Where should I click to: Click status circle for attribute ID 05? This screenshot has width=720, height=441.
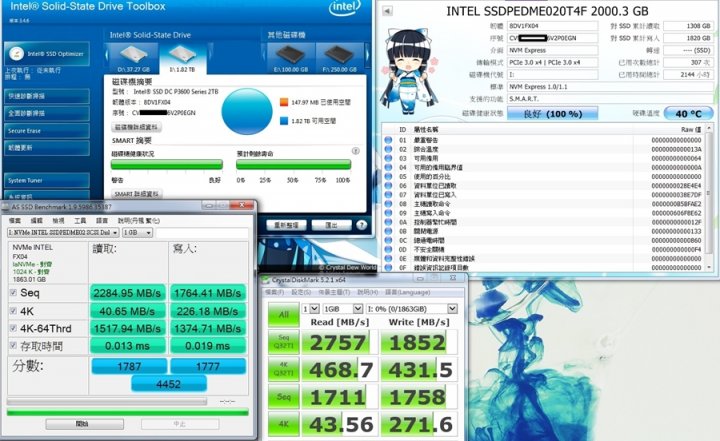pos(388,176)
